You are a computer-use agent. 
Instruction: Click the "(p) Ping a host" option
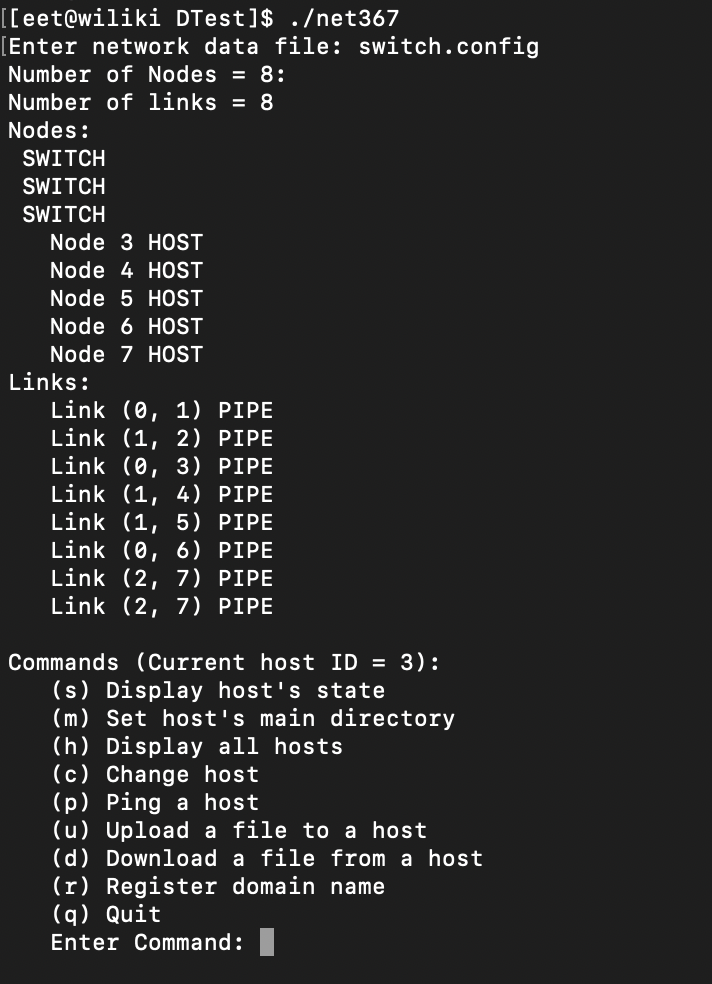click(x=154, y=802)
